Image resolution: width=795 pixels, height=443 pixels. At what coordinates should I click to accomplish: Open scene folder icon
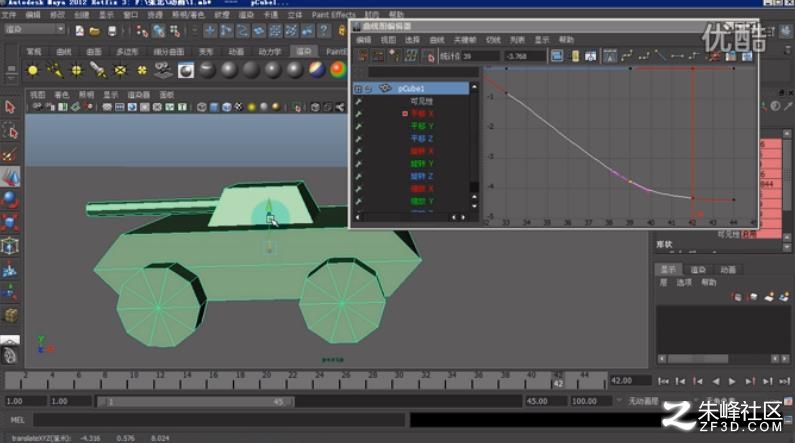point(95,31)
